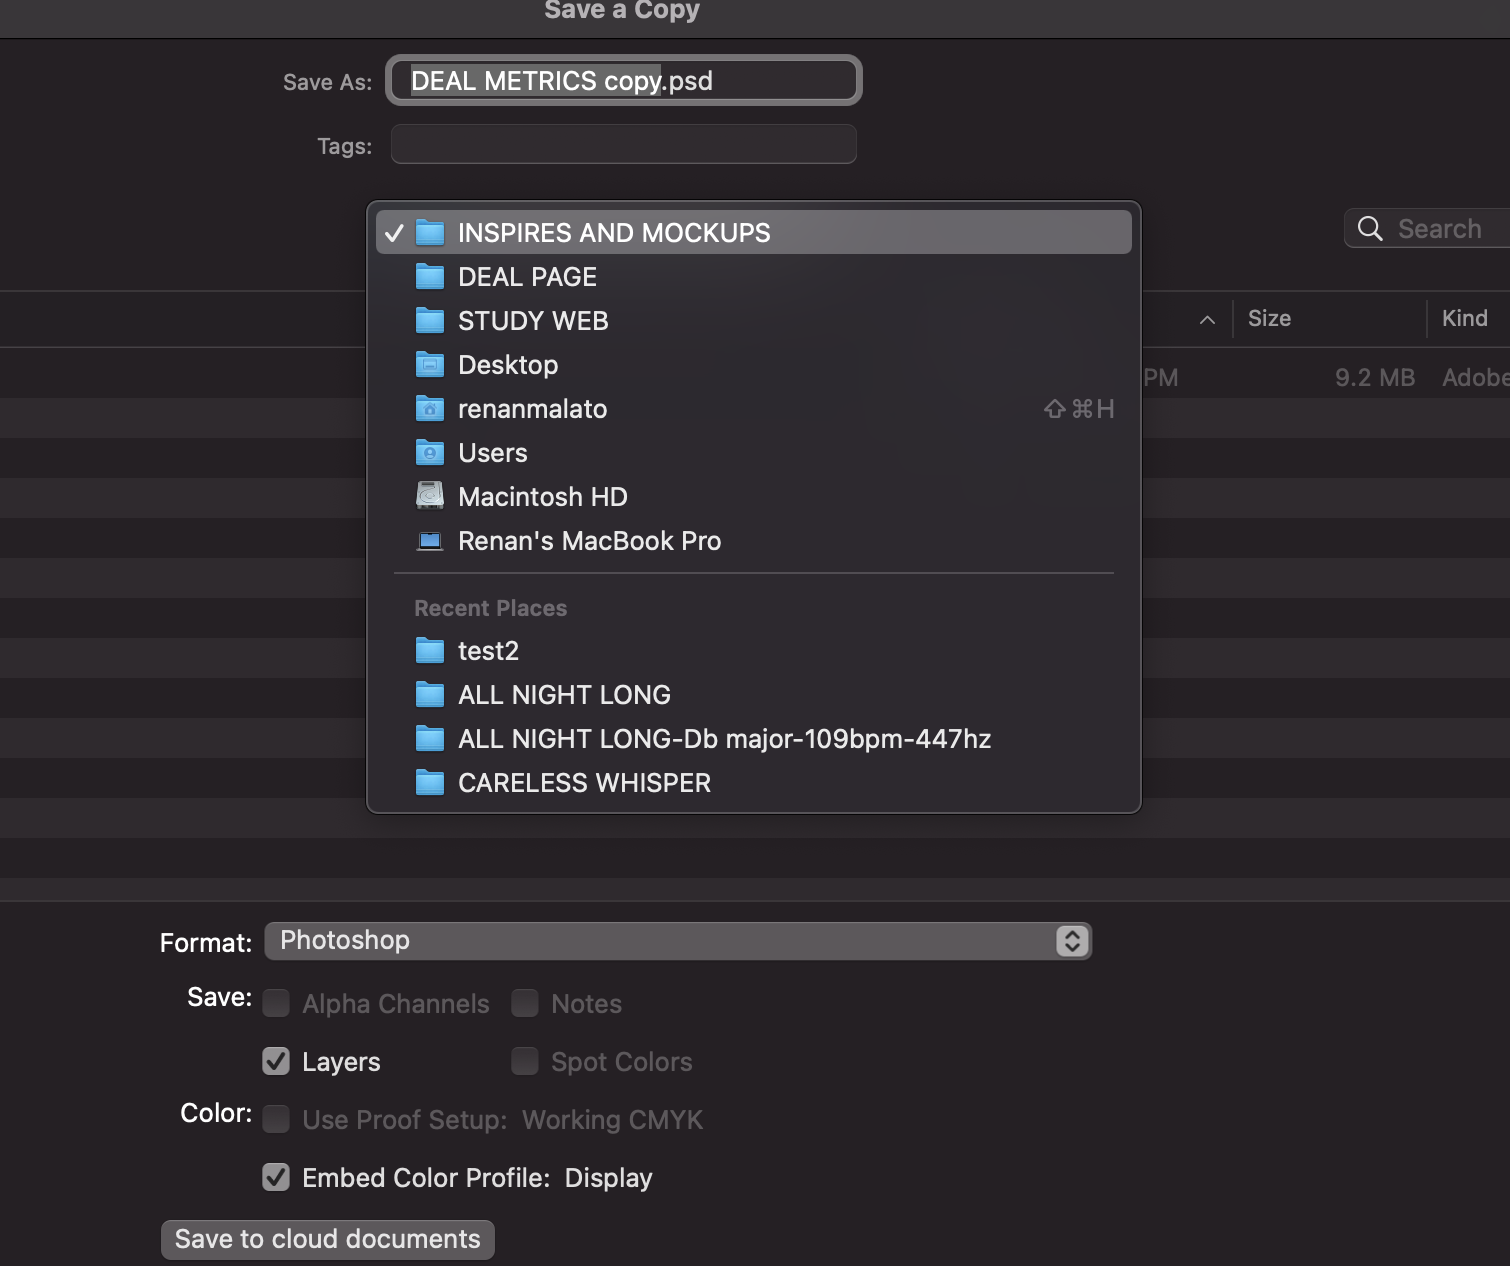Click inside the Tags input field
This screenshot has width=1510, height=1266.
(622, 144)
